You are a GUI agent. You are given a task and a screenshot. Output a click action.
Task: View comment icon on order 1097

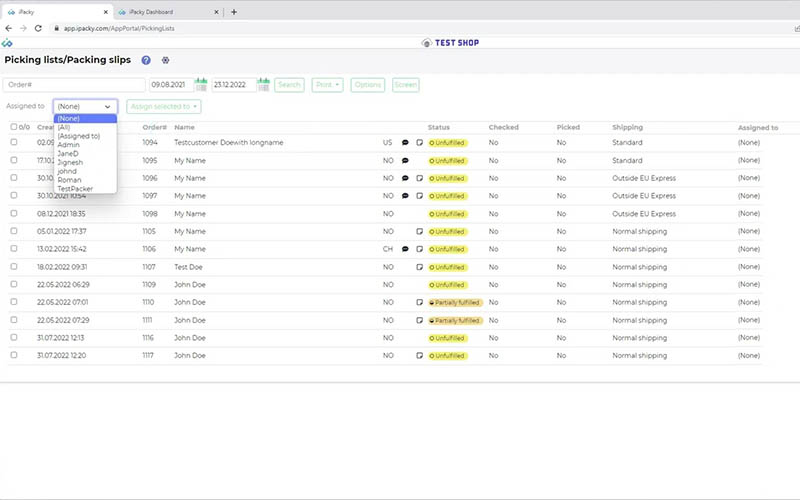(405, 196)
